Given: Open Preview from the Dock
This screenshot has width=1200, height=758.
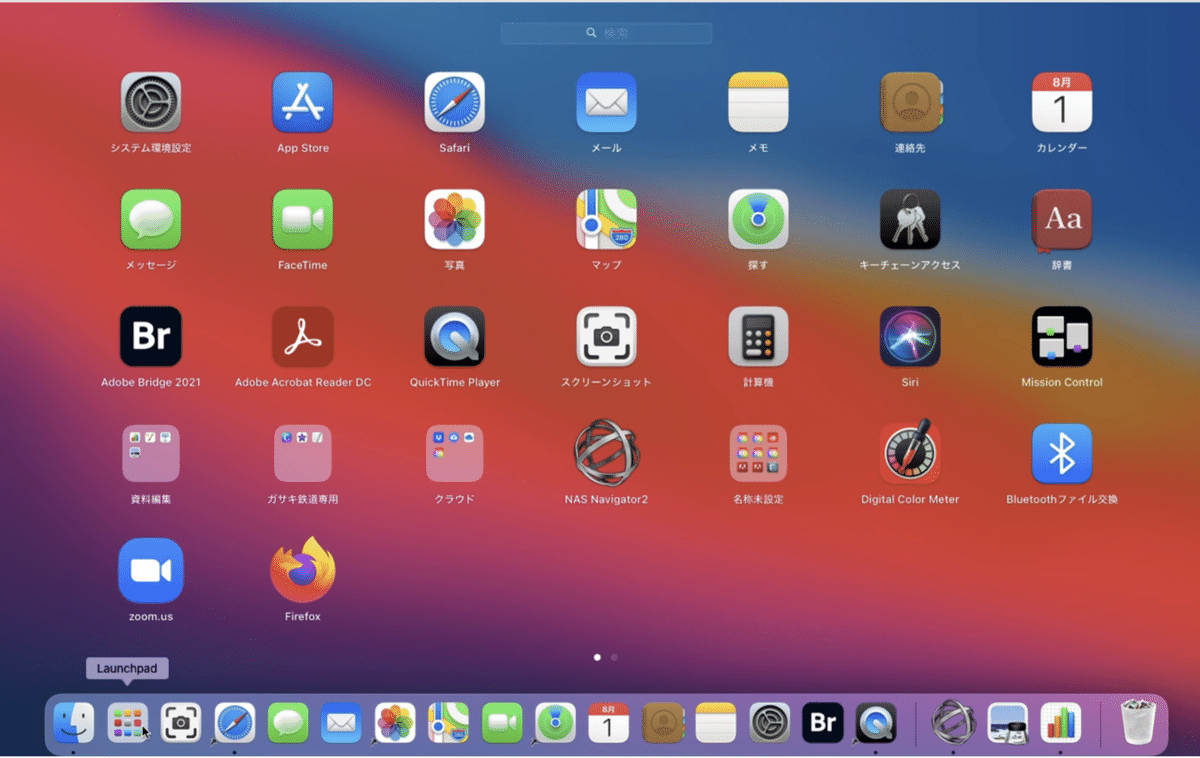Looking at the screenshot, I should pos(1007,722).
